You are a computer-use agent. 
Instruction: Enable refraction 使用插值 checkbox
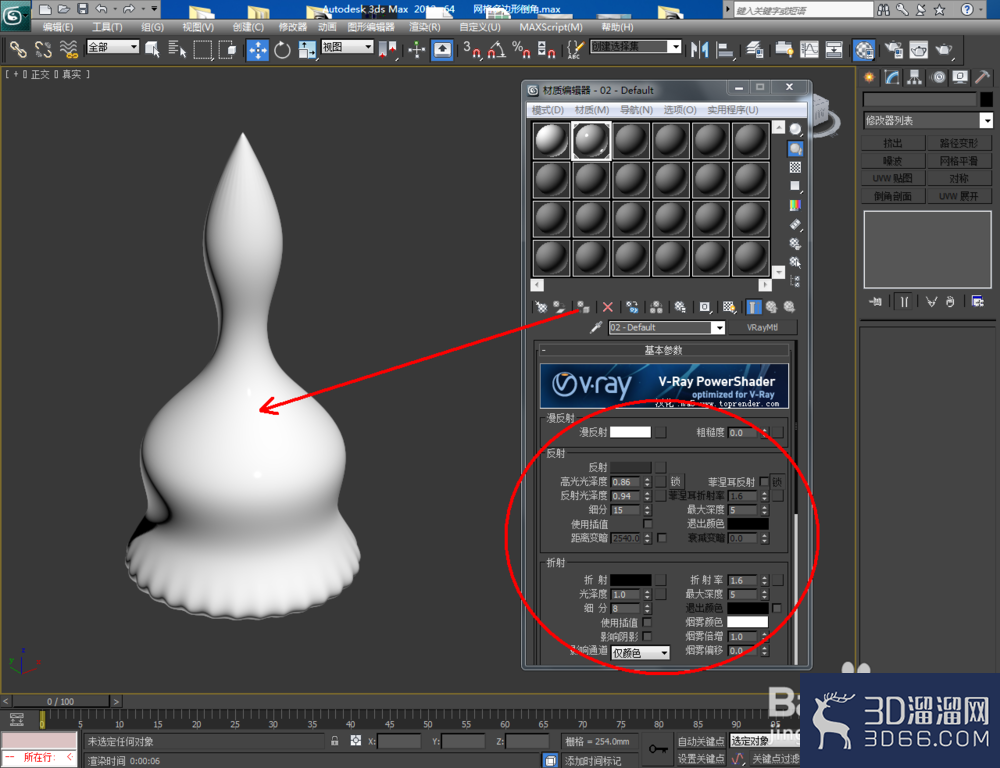tap(647, 622)
